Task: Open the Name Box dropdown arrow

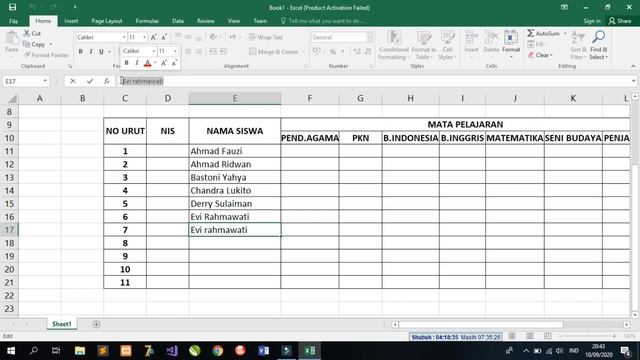Action: [45, 81]
